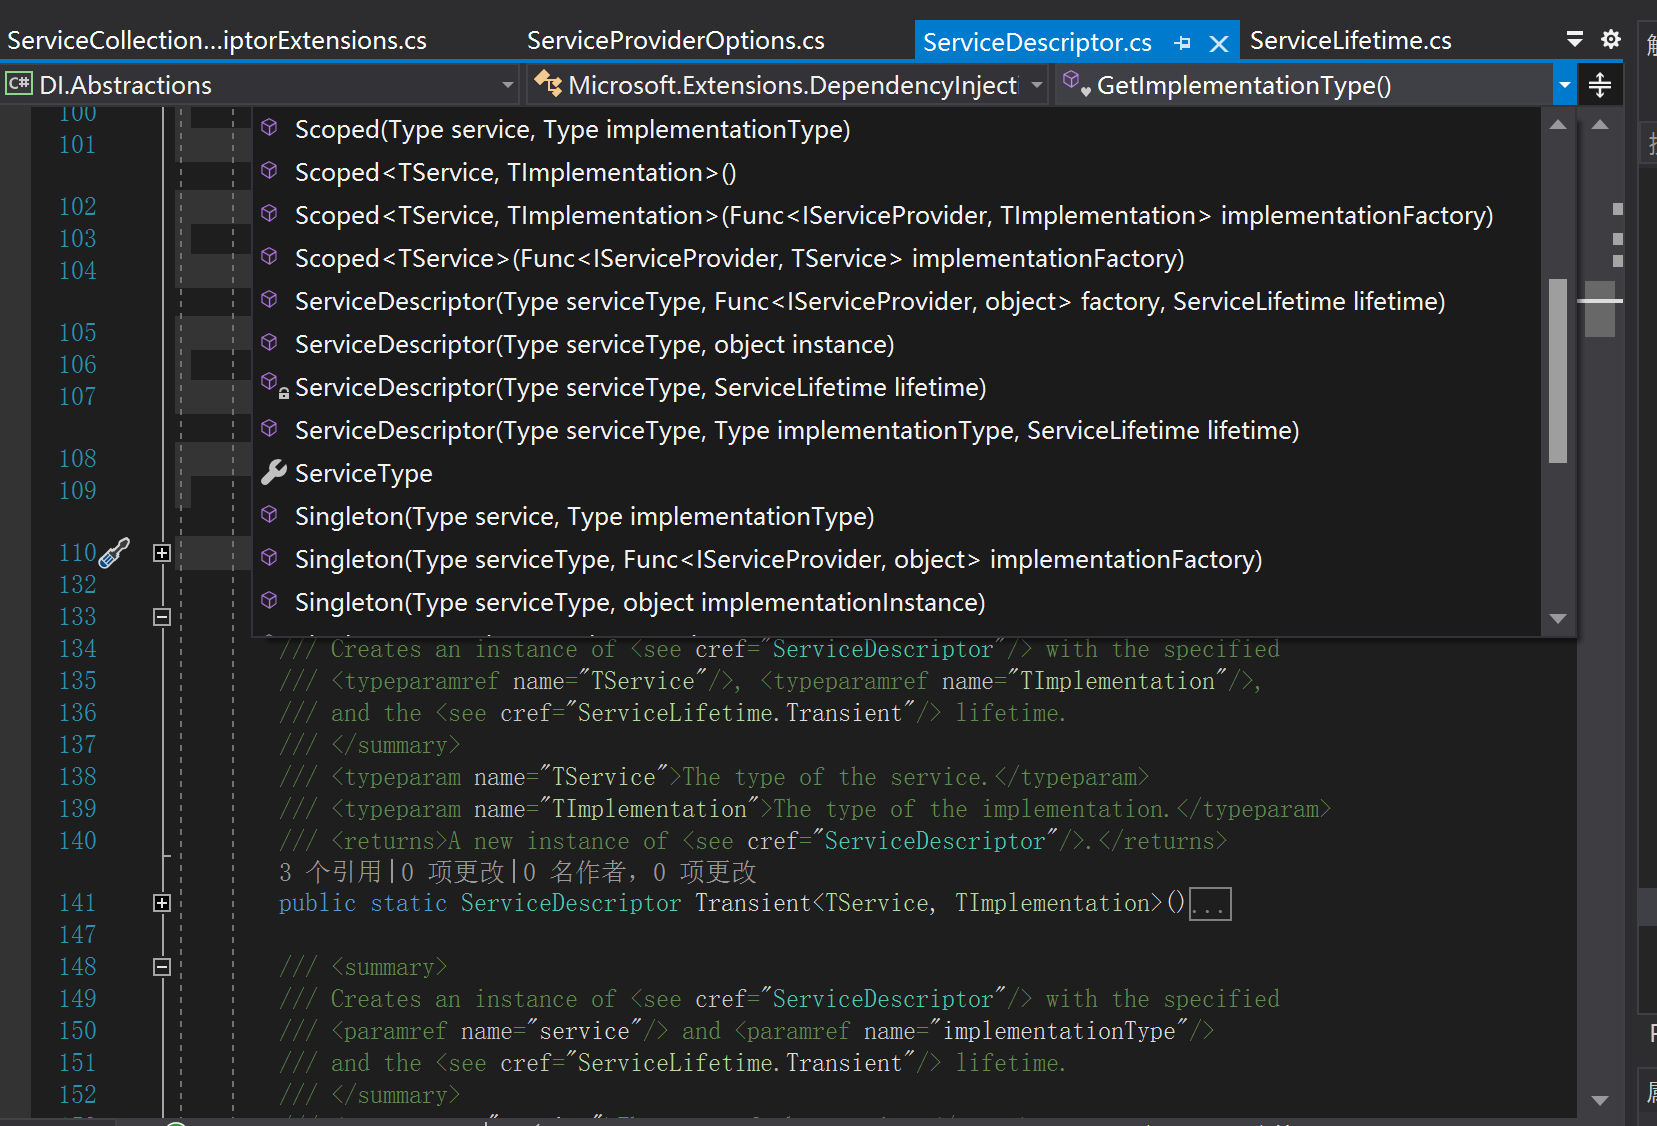This screenshot has width=1657, height=1126.
Task: Close the ServiceDescriptor.cs tab
Action: pyautogui.click(x=1218, y=44)
